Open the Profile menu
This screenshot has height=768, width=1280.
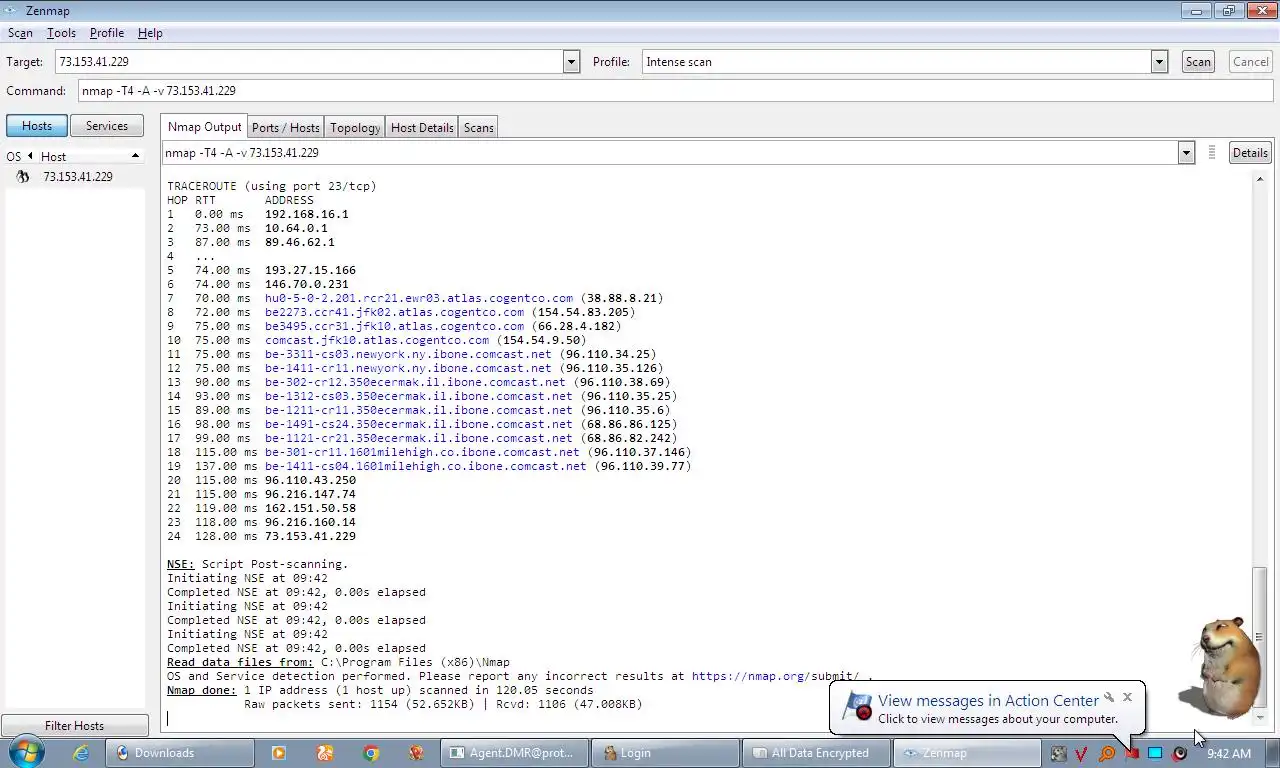click(107, 33)
